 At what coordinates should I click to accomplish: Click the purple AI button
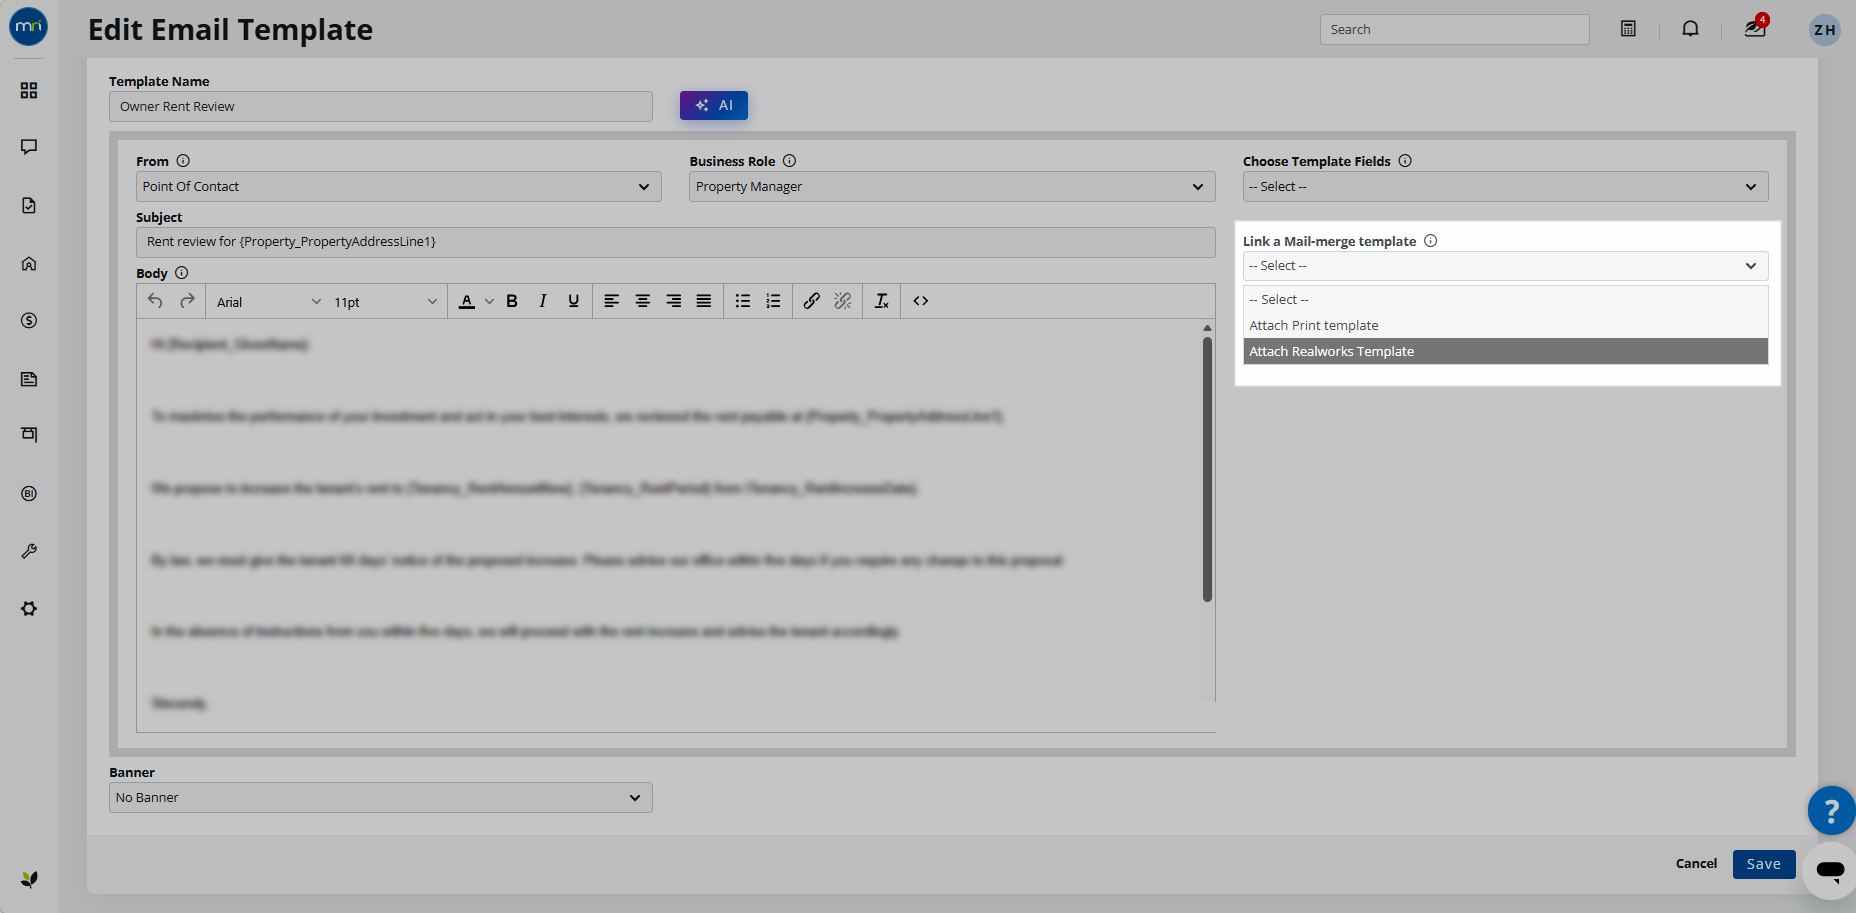click(713, 105)
